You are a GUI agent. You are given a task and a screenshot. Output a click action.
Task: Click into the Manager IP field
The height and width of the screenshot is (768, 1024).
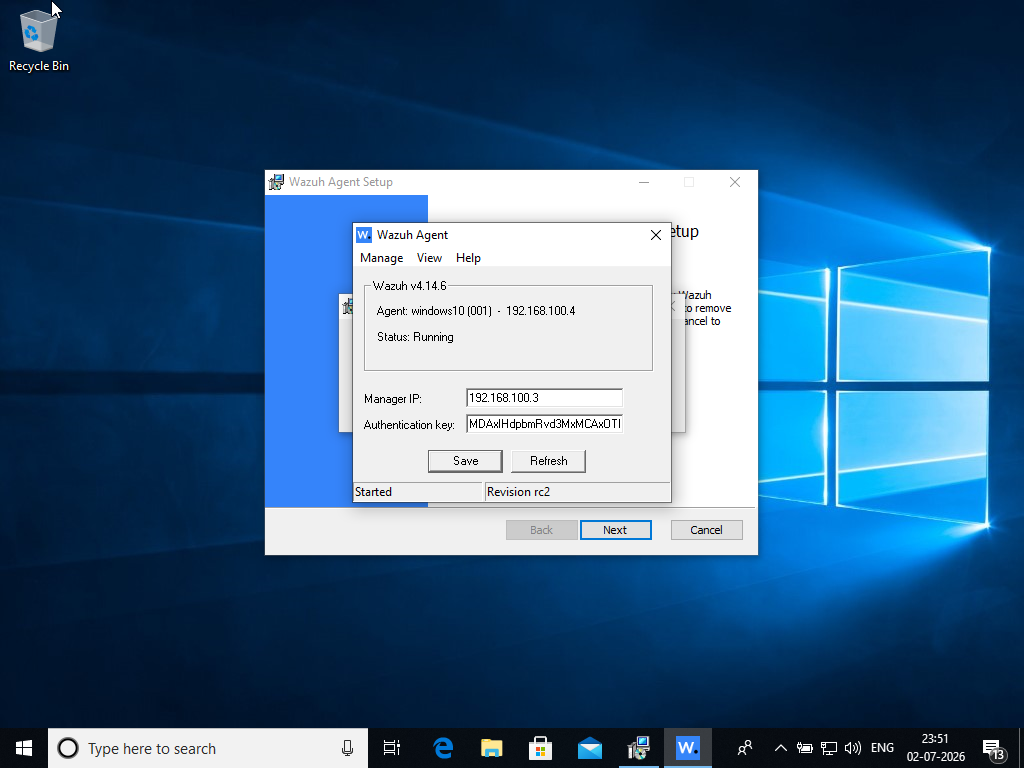[544, 398]
